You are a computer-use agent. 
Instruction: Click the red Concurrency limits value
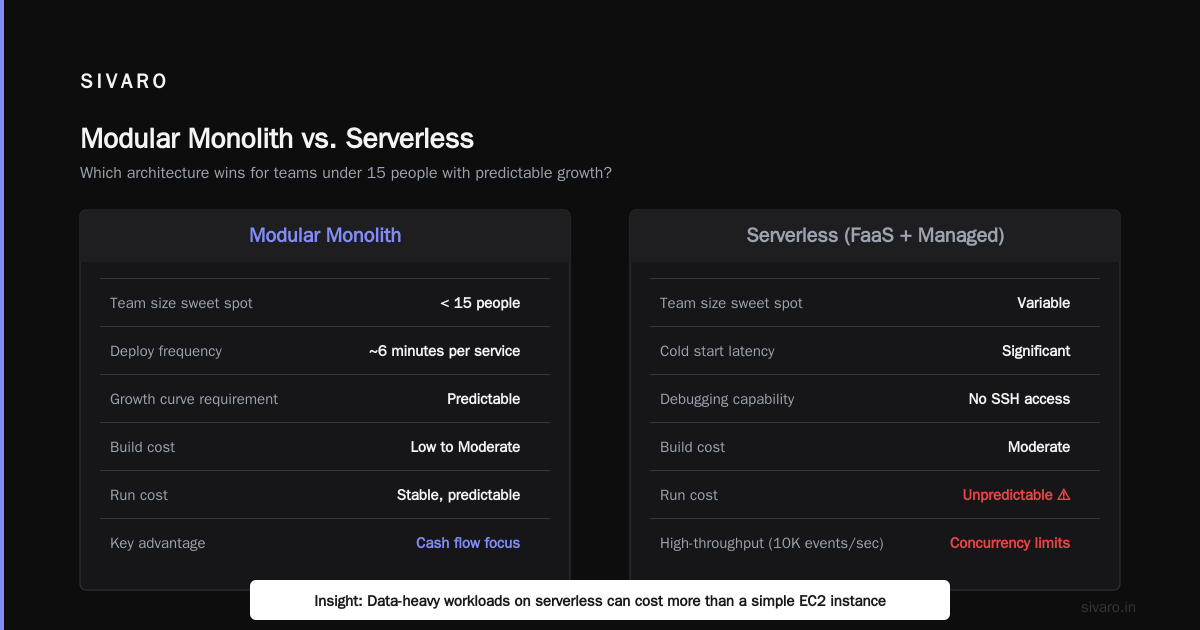[x=1010, y=543]
